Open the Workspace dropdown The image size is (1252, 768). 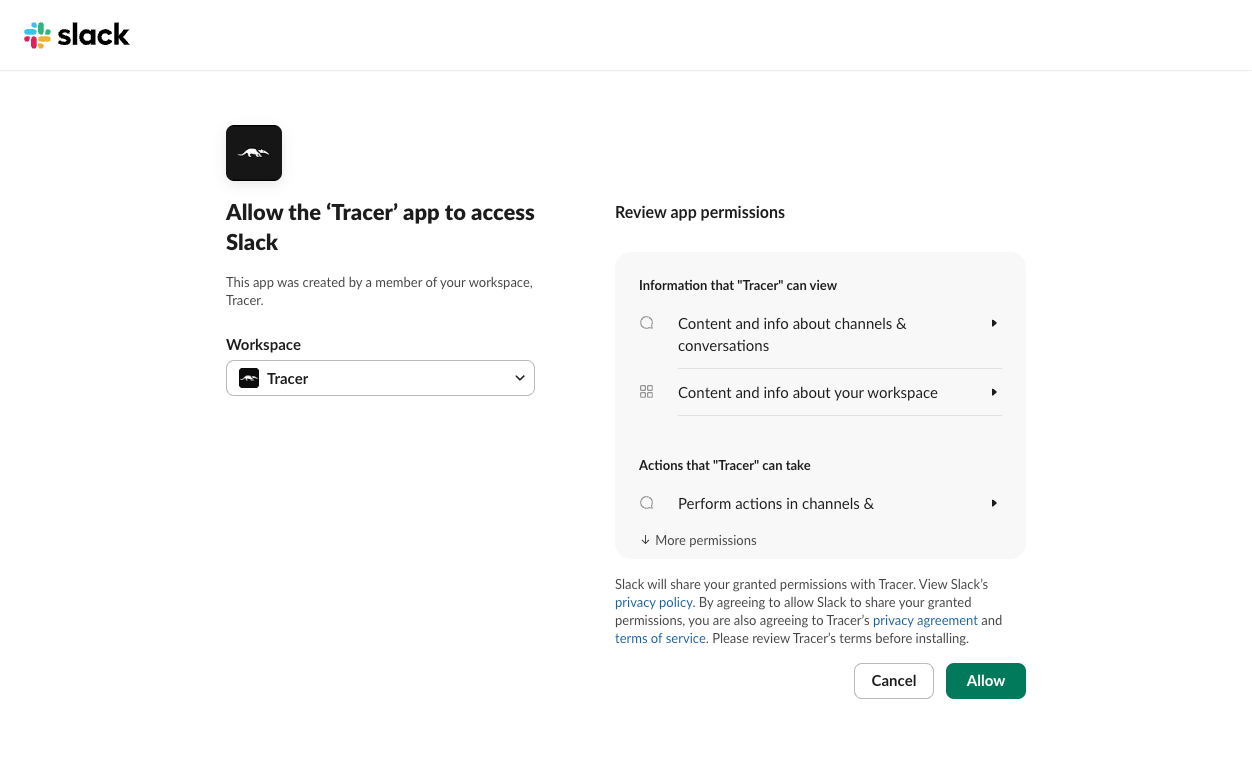pyautogui.click(x=380, y=378)
